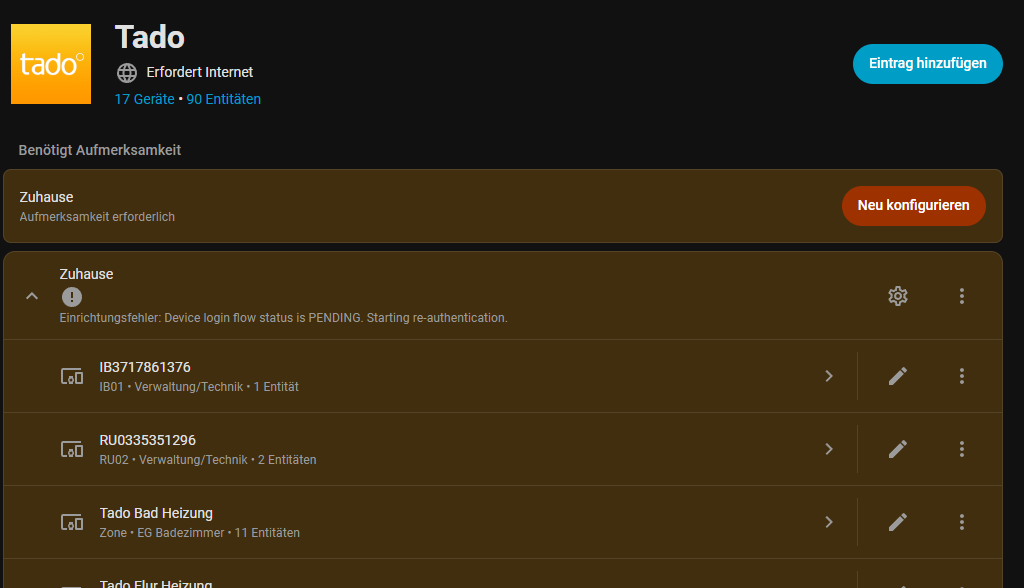Click the Tado logo thumbnail
The height and width of the screenshot is (588, 1024).
[x=51, y=64]
